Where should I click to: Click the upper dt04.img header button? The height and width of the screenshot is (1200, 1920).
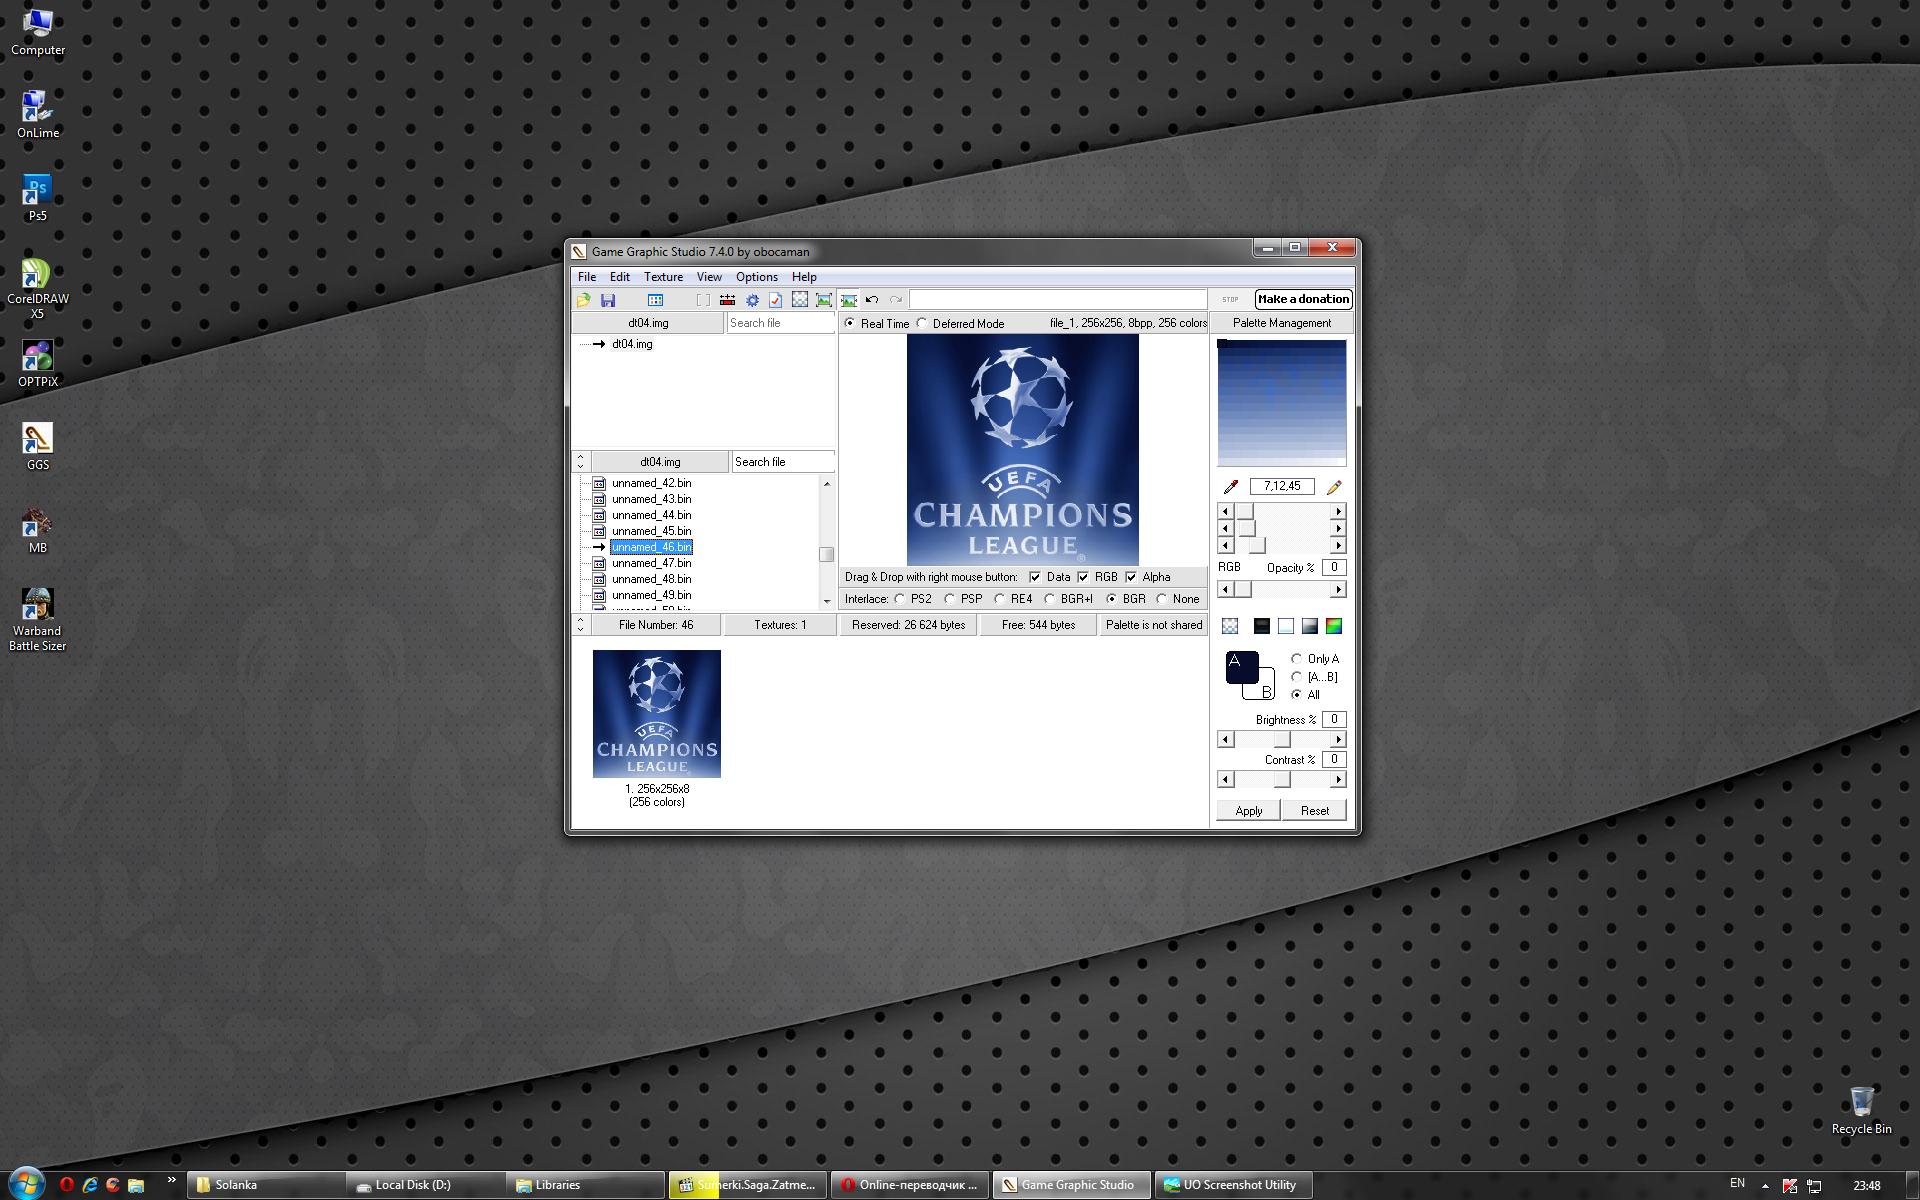[x=648, y=323]
